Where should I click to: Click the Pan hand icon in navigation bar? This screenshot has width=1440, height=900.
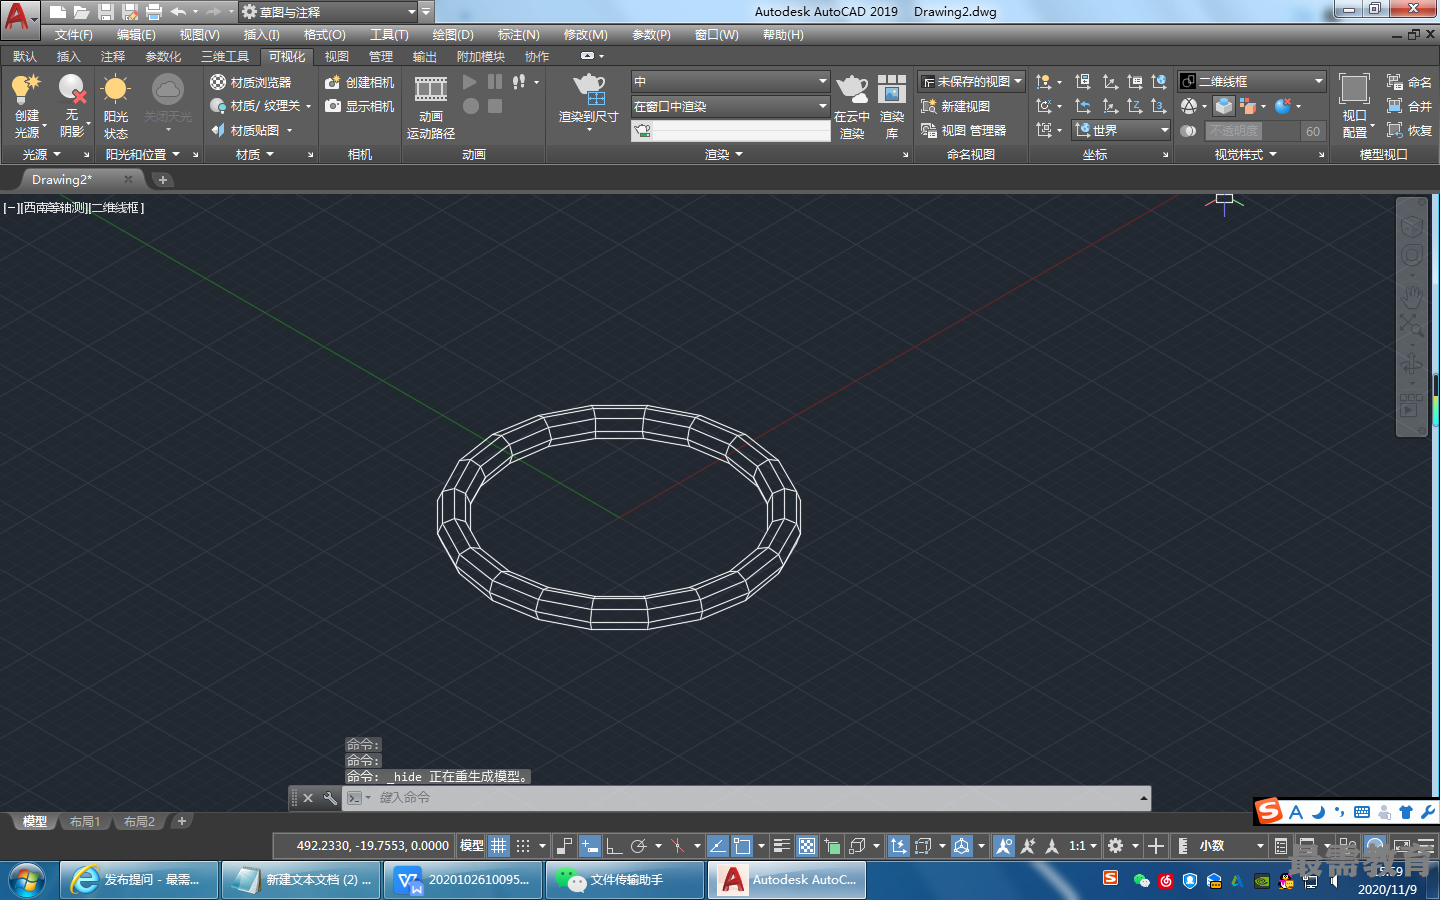click(1411, 296)
